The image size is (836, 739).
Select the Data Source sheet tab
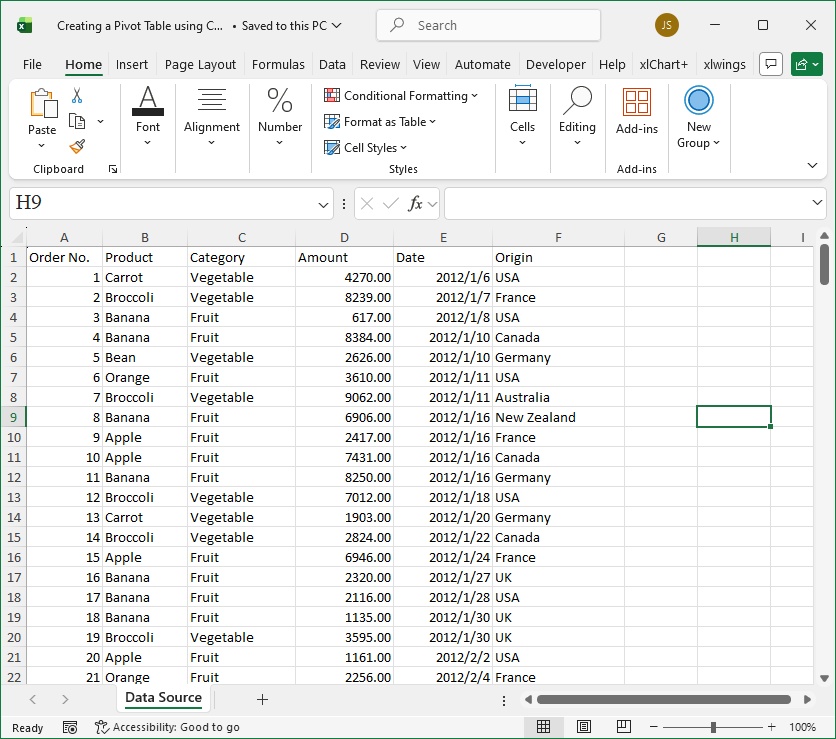(163, 698)
